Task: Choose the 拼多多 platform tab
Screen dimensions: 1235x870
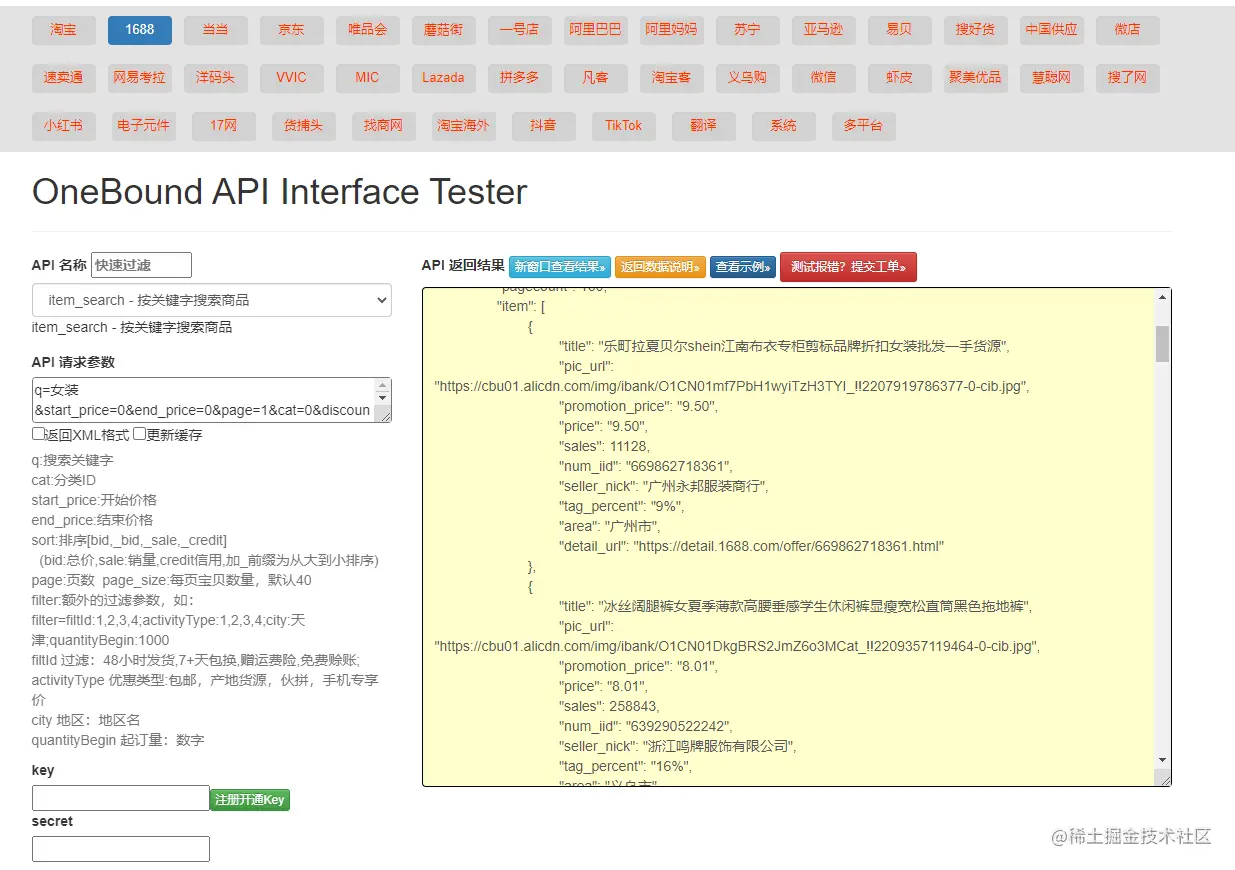Action: [x=520, y=77]
